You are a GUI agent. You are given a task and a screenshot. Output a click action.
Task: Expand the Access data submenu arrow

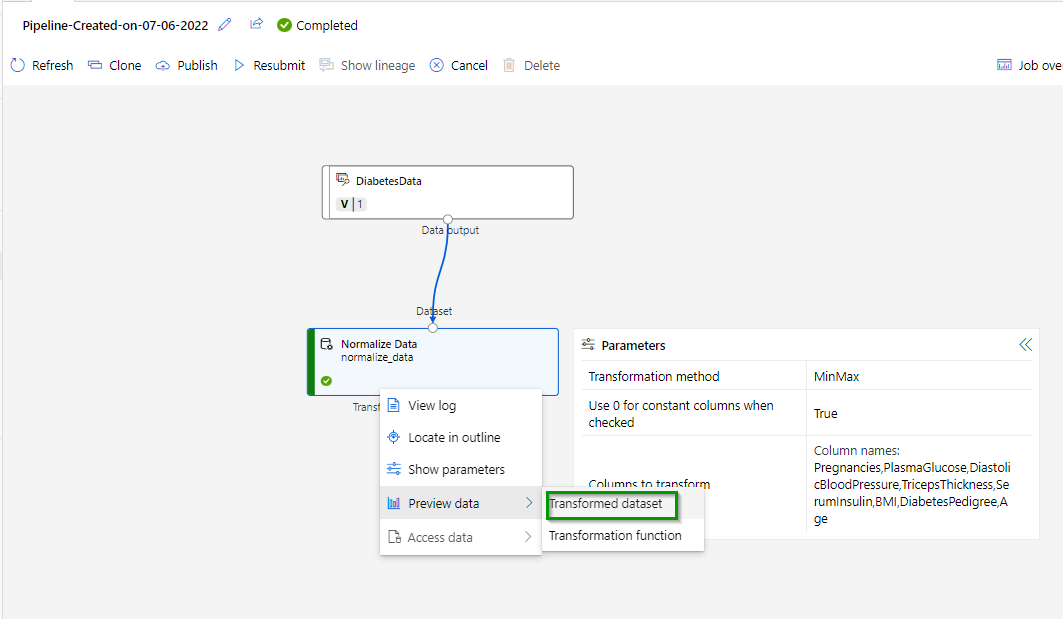529,537
